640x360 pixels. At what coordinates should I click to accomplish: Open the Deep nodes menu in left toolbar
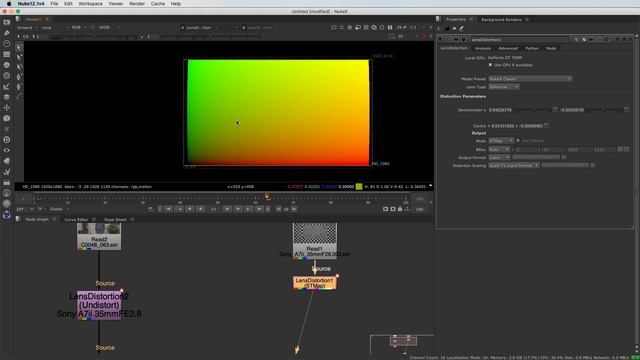[x=7, y=140]
